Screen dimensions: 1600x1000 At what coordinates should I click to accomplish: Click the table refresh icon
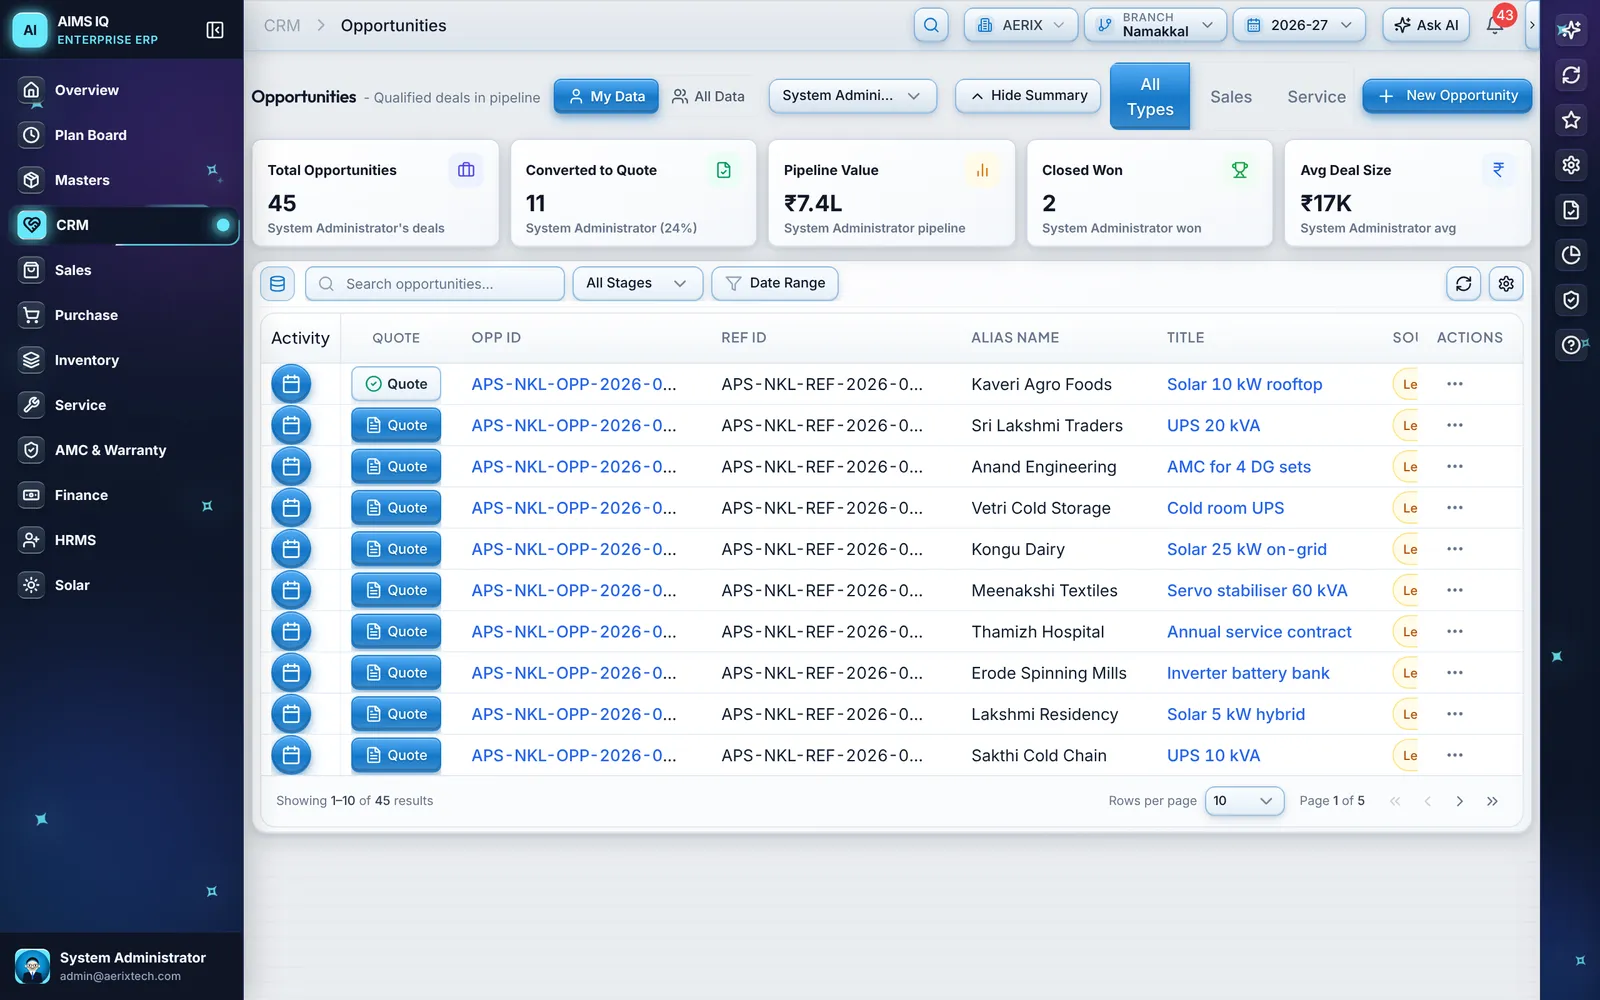[x=1463, y=284]
